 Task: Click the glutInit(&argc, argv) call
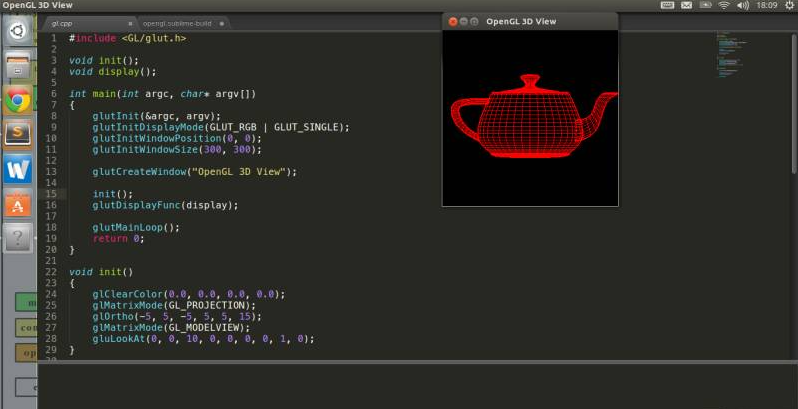pyautogui.click(x=156, y=116)
